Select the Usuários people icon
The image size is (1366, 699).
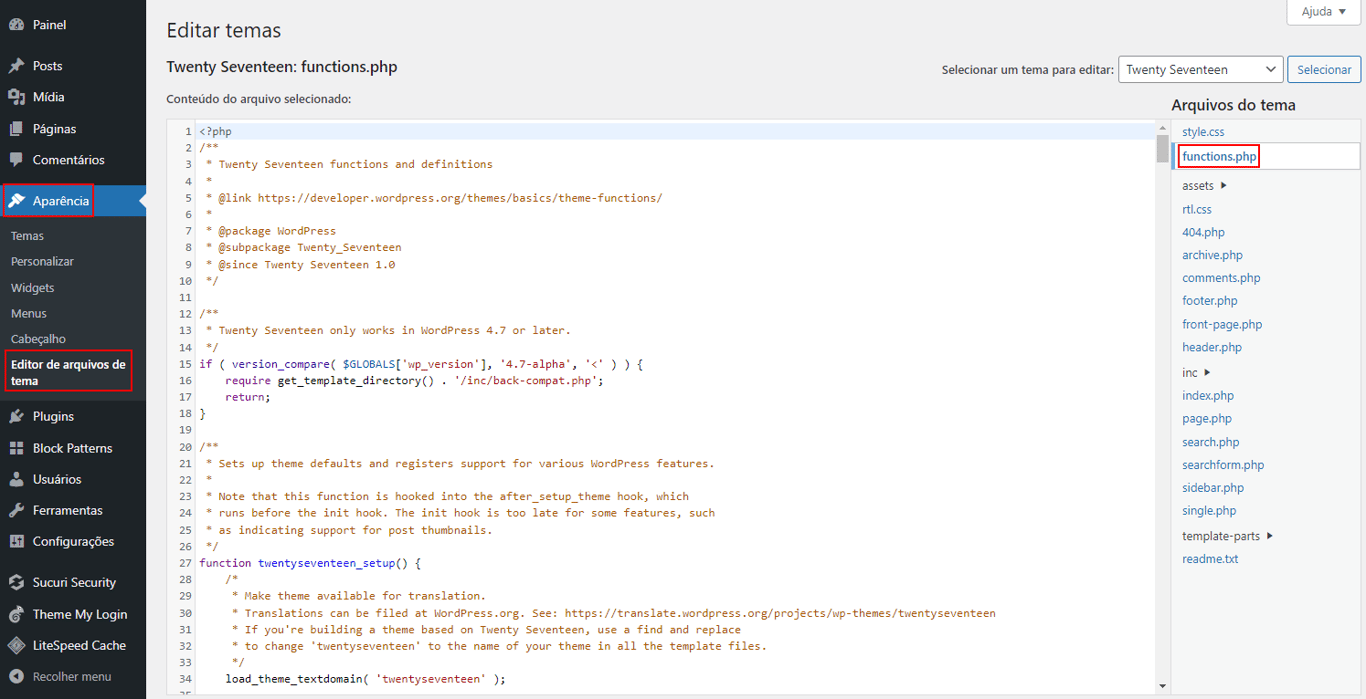(x=17, y=479)
